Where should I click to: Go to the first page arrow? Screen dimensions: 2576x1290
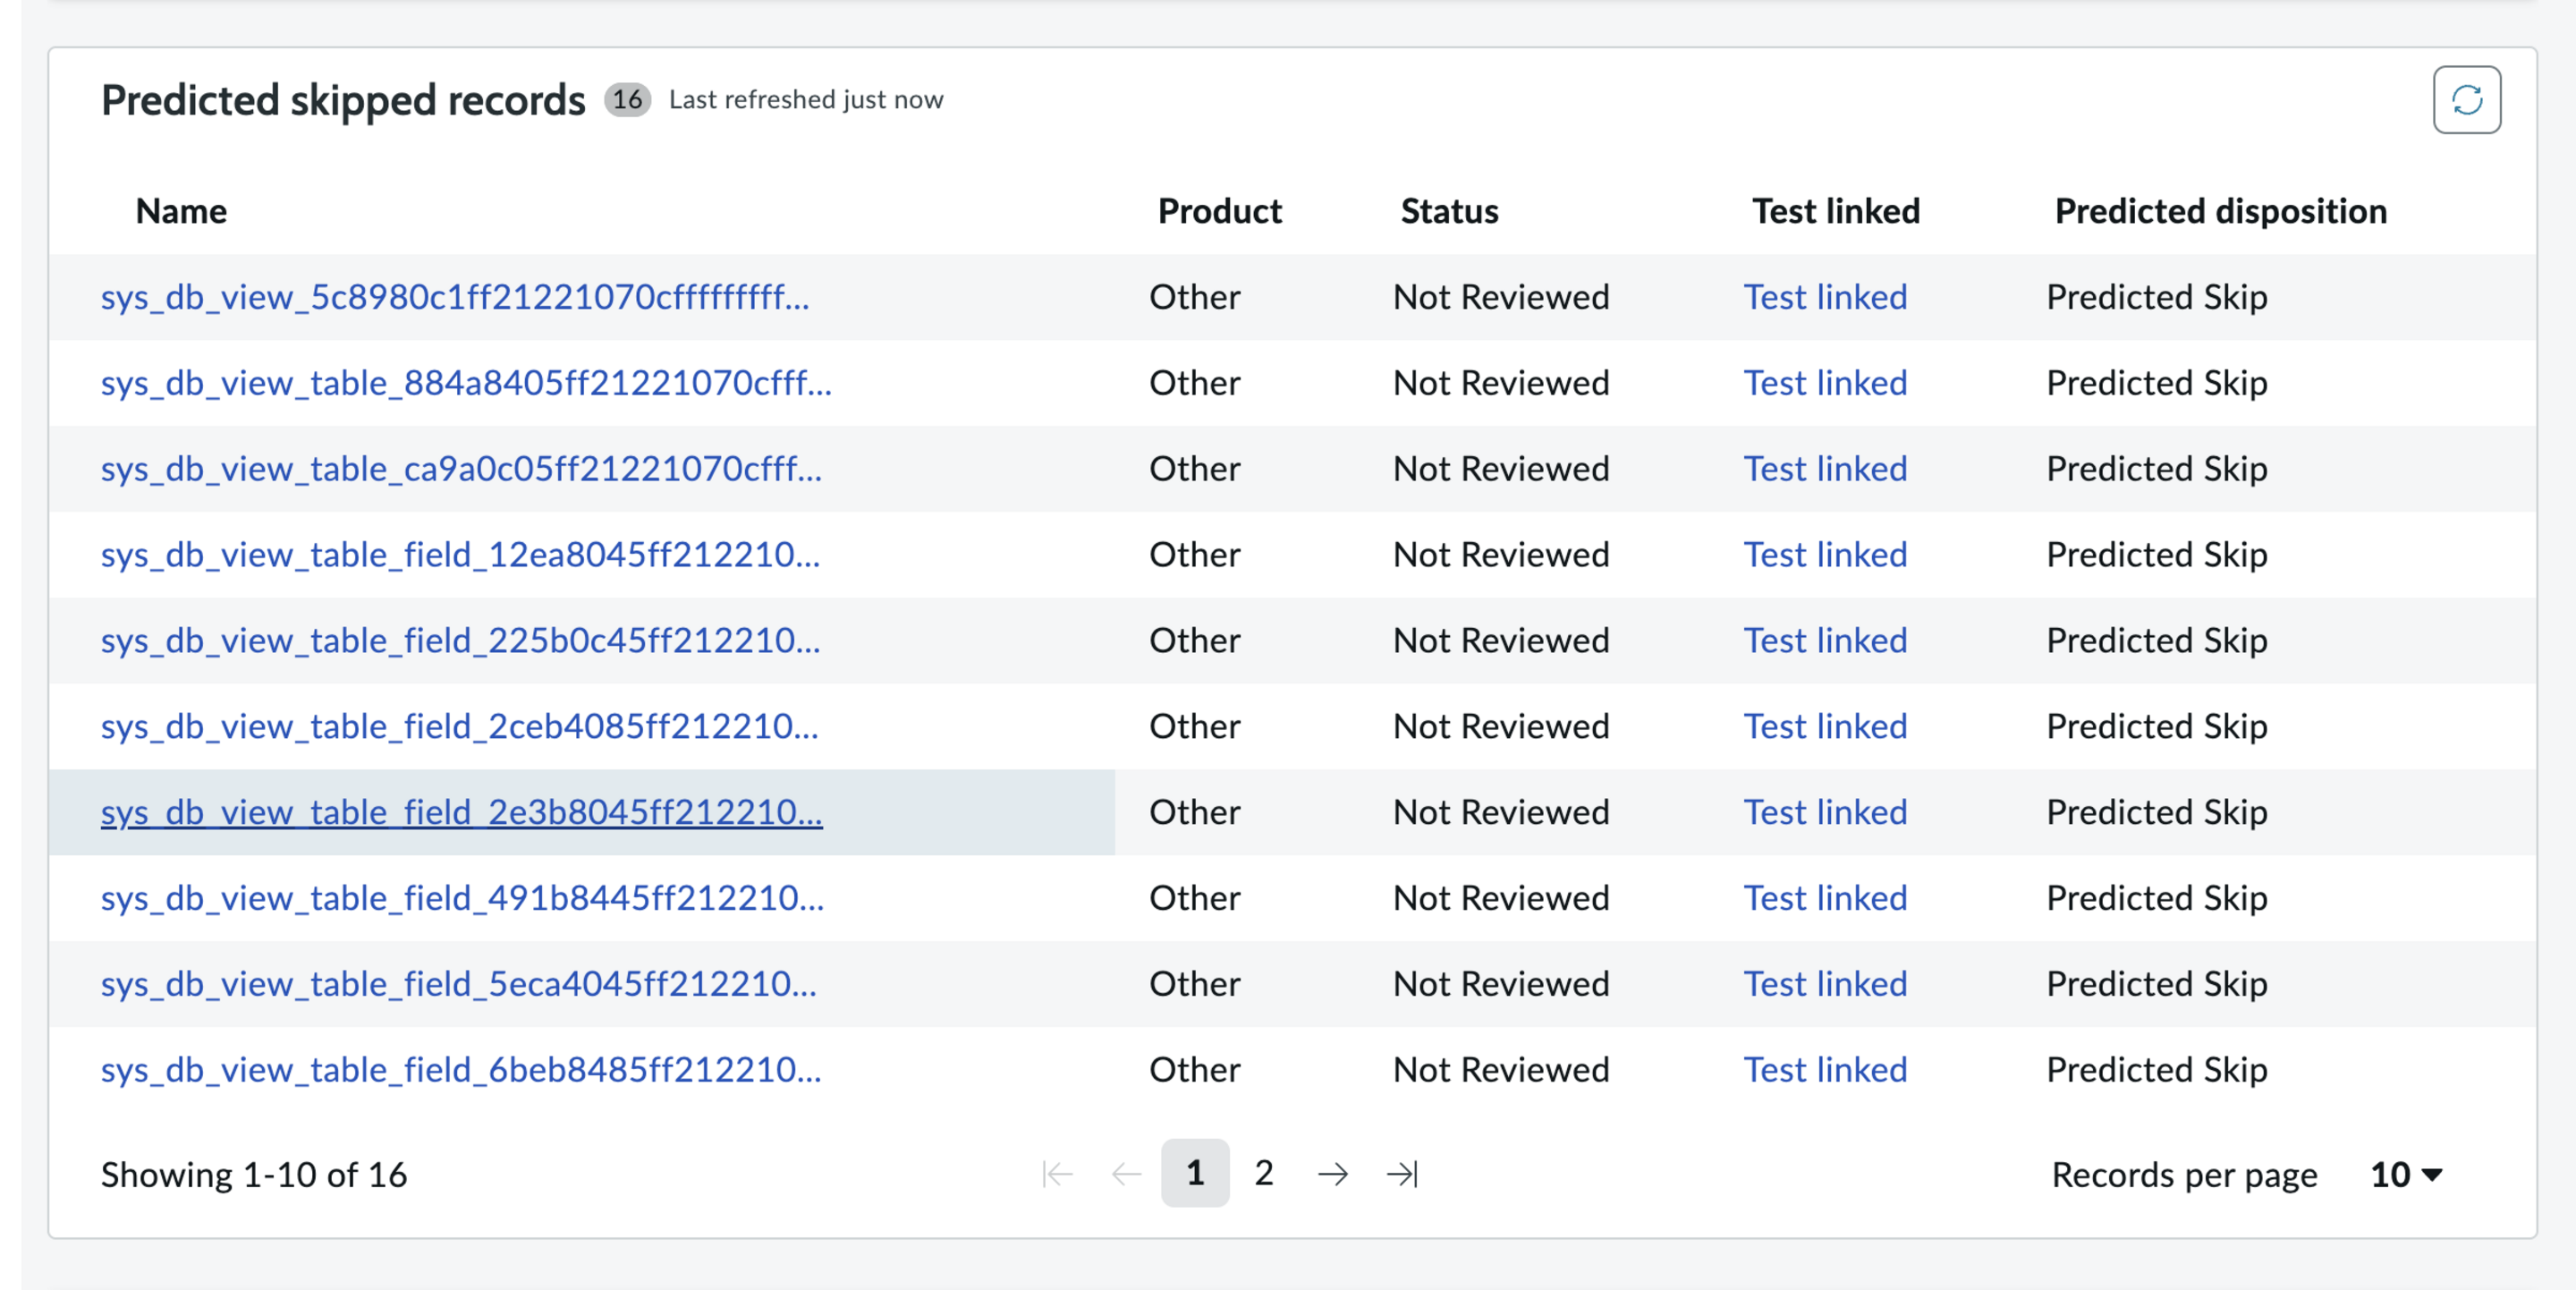pos(1057,1173)
